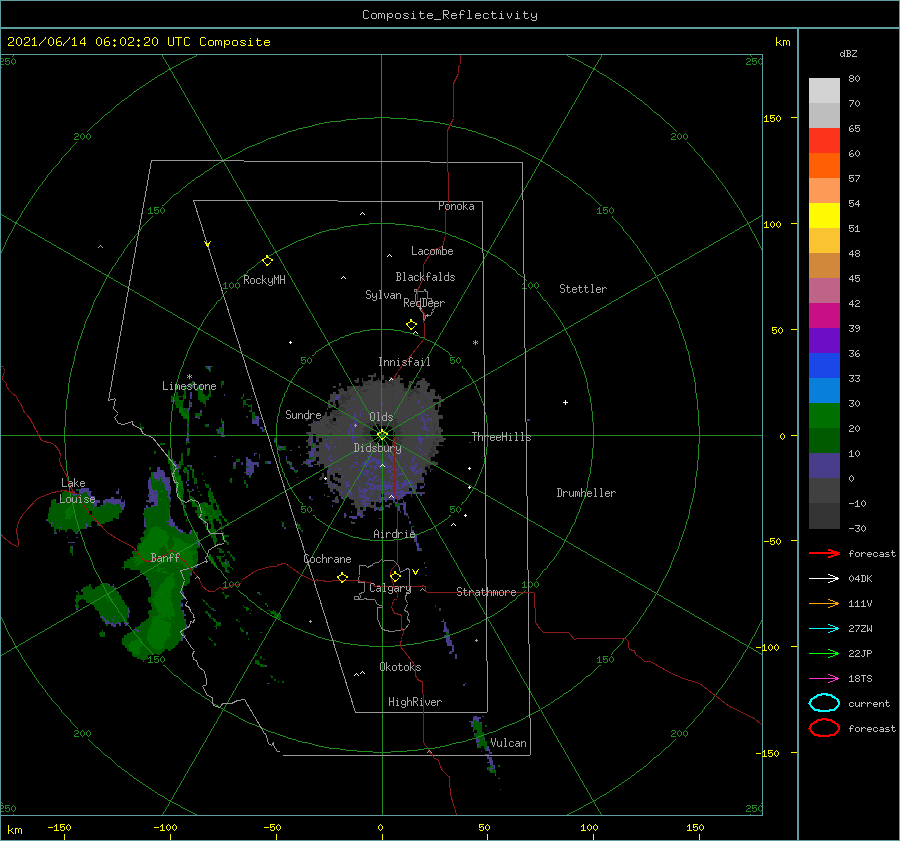This screenshot has height=841, width=900.
Task: Click the km unit label at bottom left
Action: coord(14,830)
